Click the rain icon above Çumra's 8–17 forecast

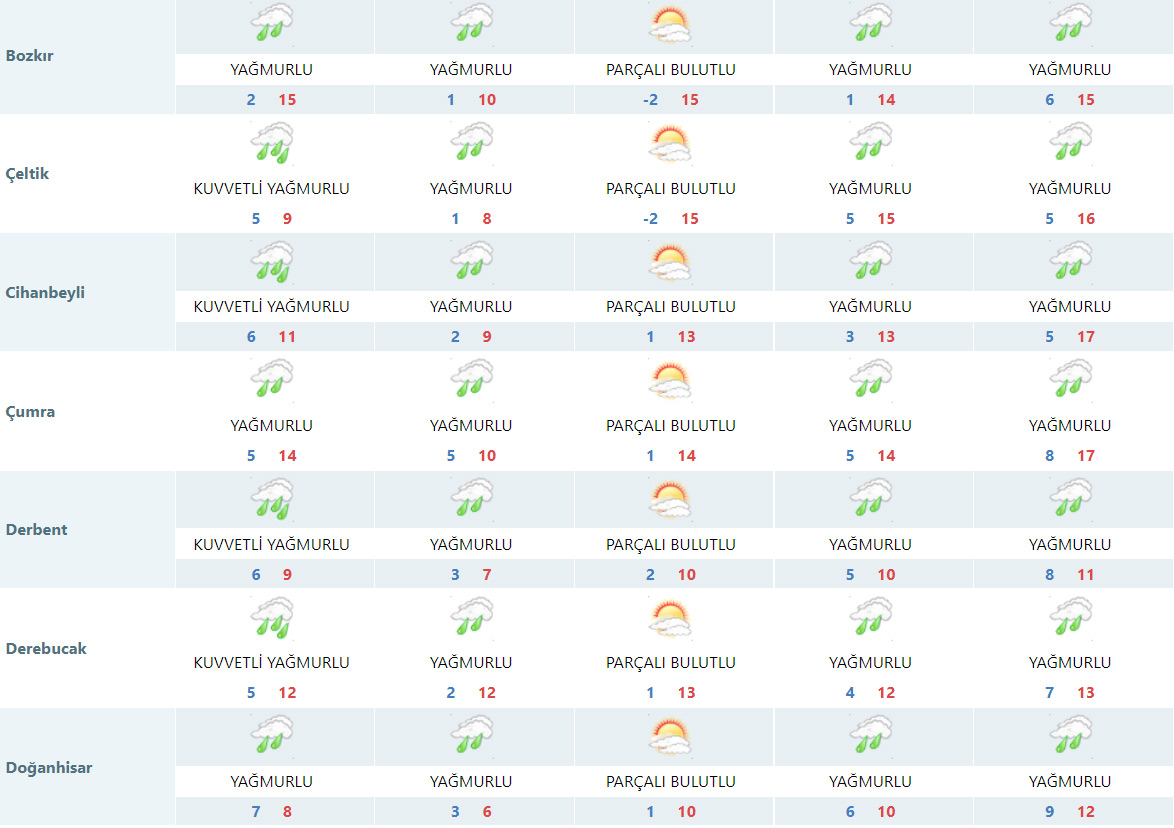tap(1070, 381)
